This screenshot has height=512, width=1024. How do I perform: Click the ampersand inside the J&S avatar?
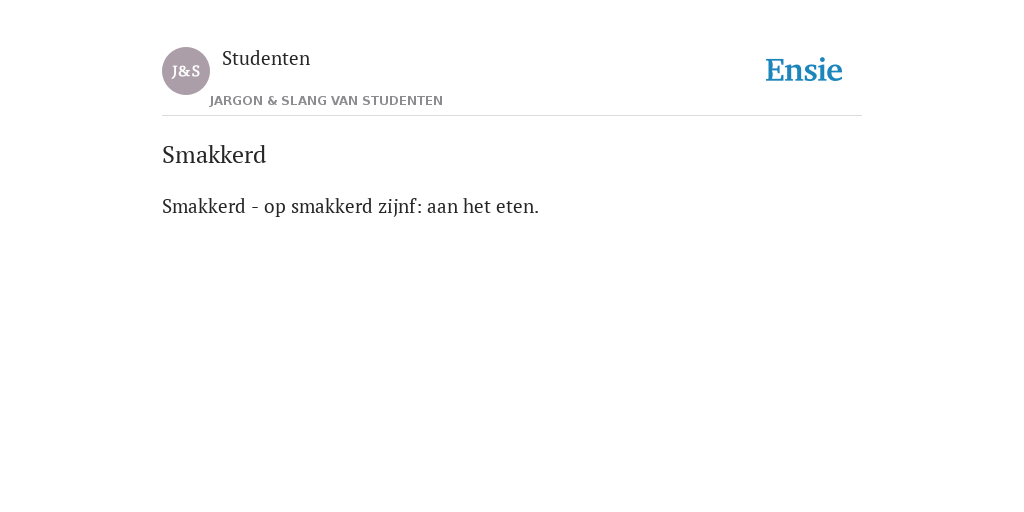click(185, 72)
